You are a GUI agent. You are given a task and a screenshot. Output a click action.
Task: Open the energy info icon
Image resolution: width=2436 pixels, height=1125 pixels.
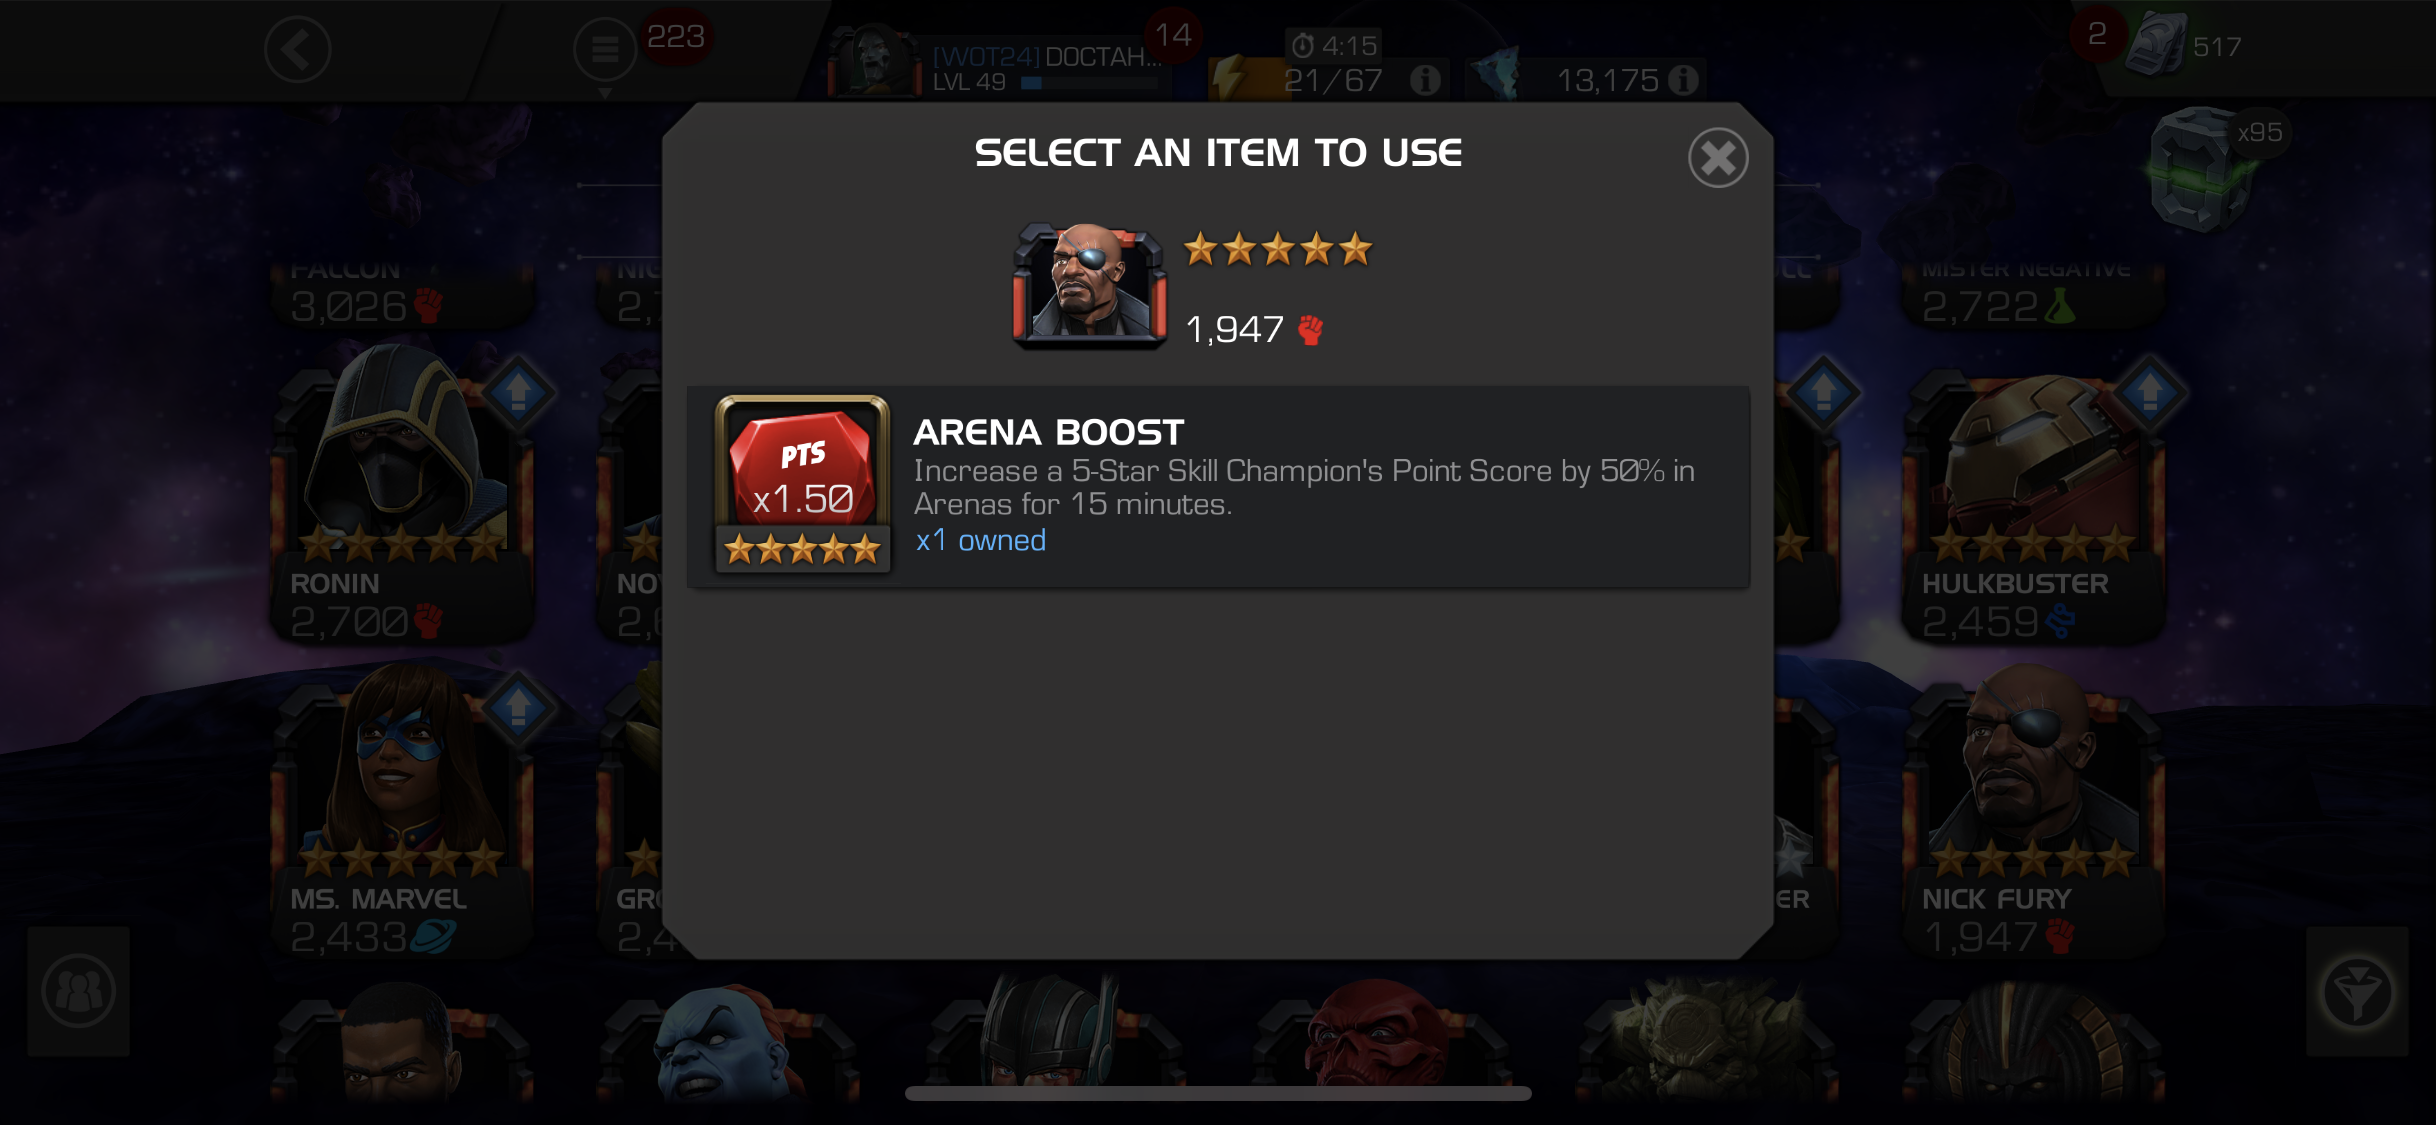(x=1425, y=80)
